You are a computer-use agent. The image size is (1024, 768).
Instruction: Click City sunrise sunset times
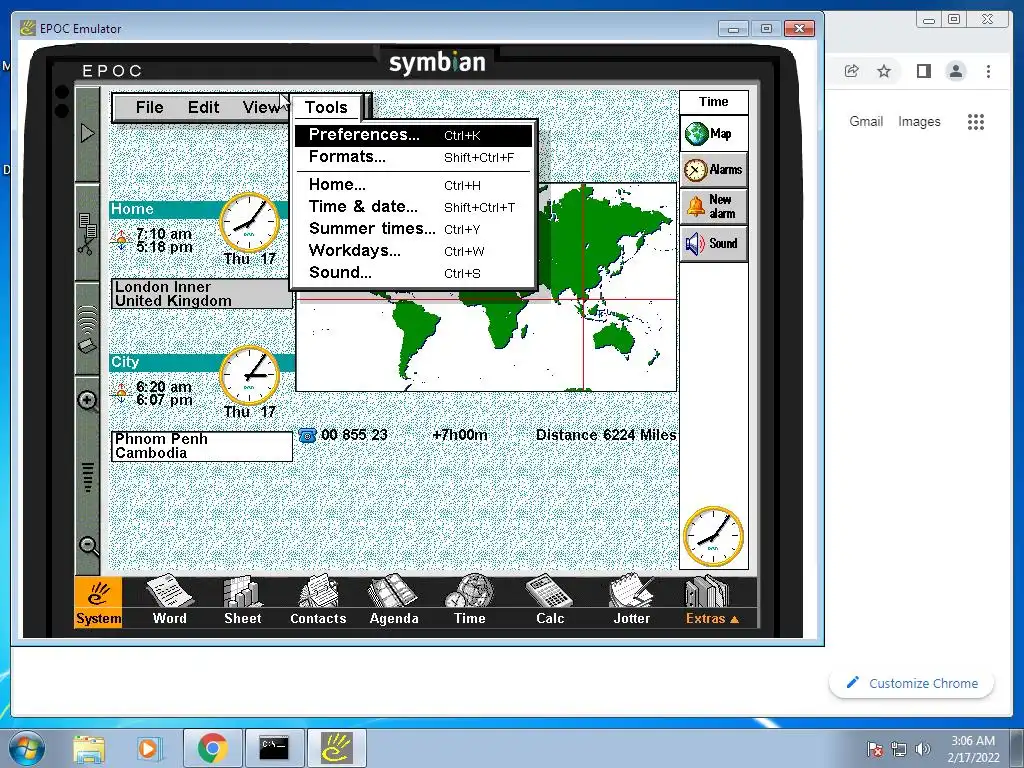(x=164, y=393)
